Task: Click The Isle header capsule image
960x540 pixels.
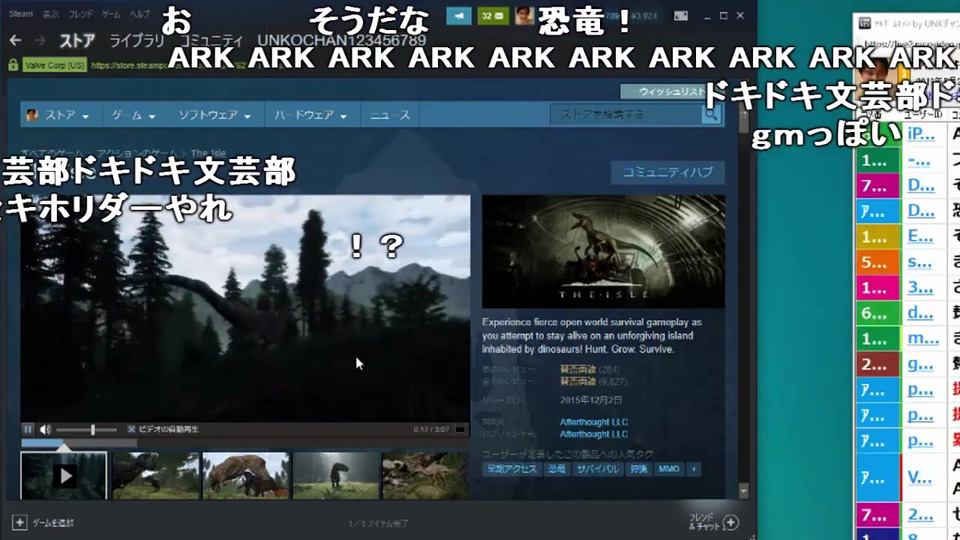Action: (603, 252)
